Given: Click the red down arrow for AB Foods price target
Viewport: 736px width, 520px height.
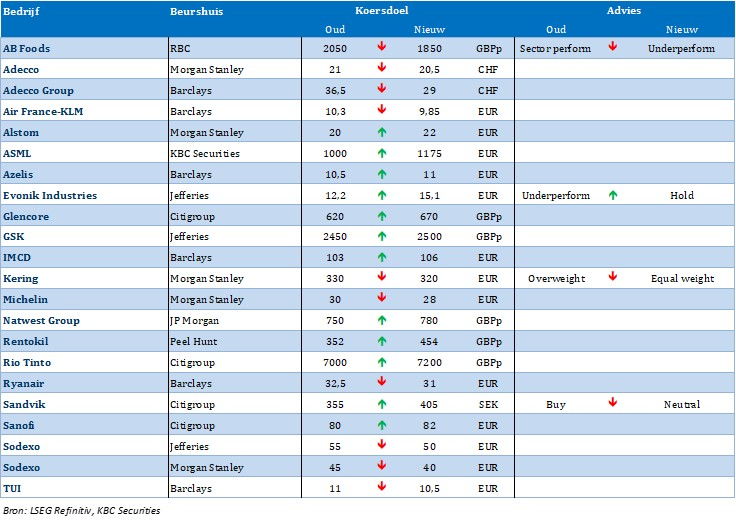Looking at the screenshot, I should tap(381, 48).
